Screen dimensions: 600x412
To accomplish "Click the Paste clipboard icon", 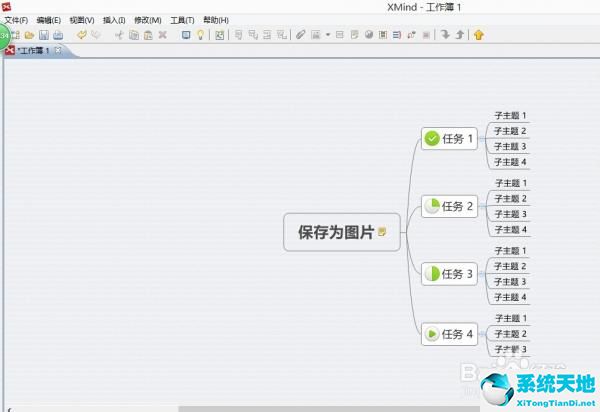I will pyautogui.click(x=148, y=35).
